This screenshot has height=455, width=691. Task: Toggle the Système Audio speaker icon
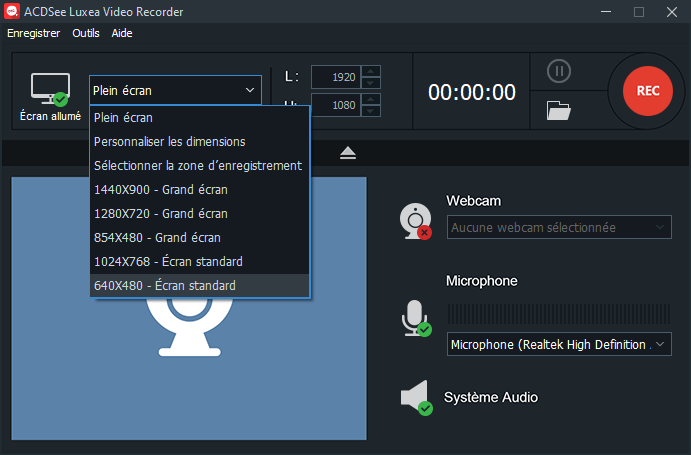tap(415, 397)
